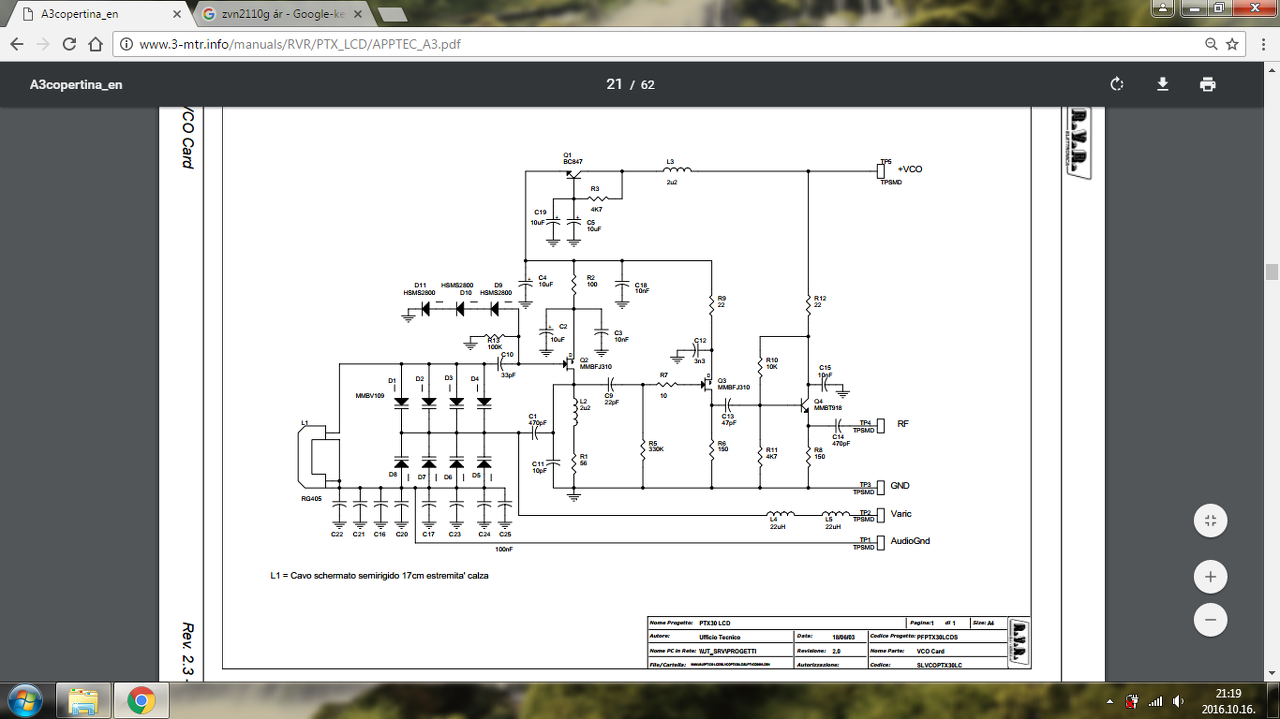1280x719 pixels.
Task: Click the L1 cable note text
Action: tap(379, 576)
